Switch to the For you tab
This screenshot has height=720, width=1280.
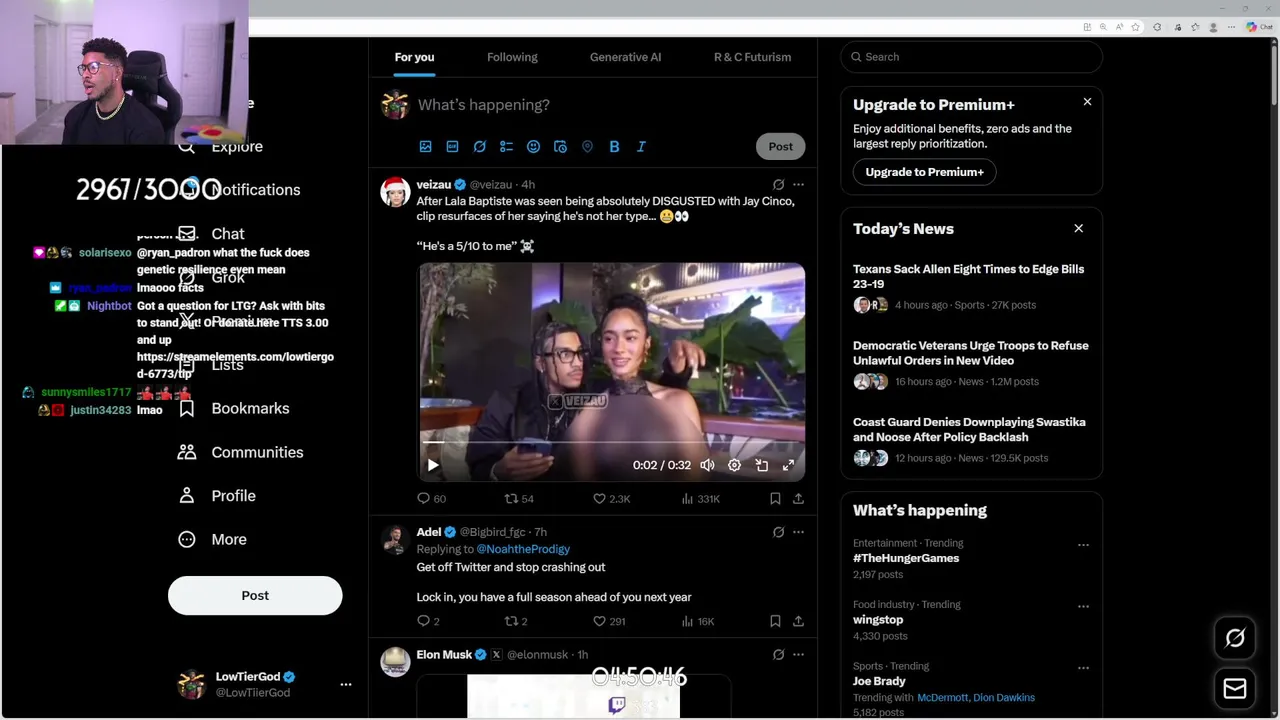[x=414, y=57]
